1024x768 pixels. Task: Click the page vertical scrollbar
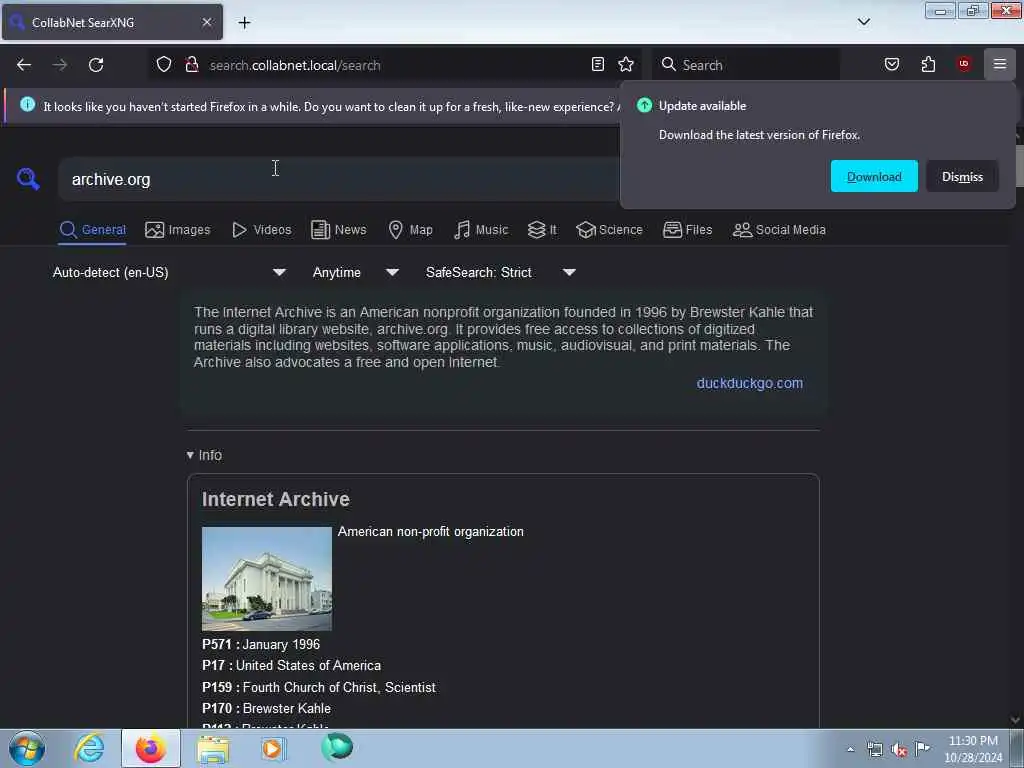pos(1017,428)
